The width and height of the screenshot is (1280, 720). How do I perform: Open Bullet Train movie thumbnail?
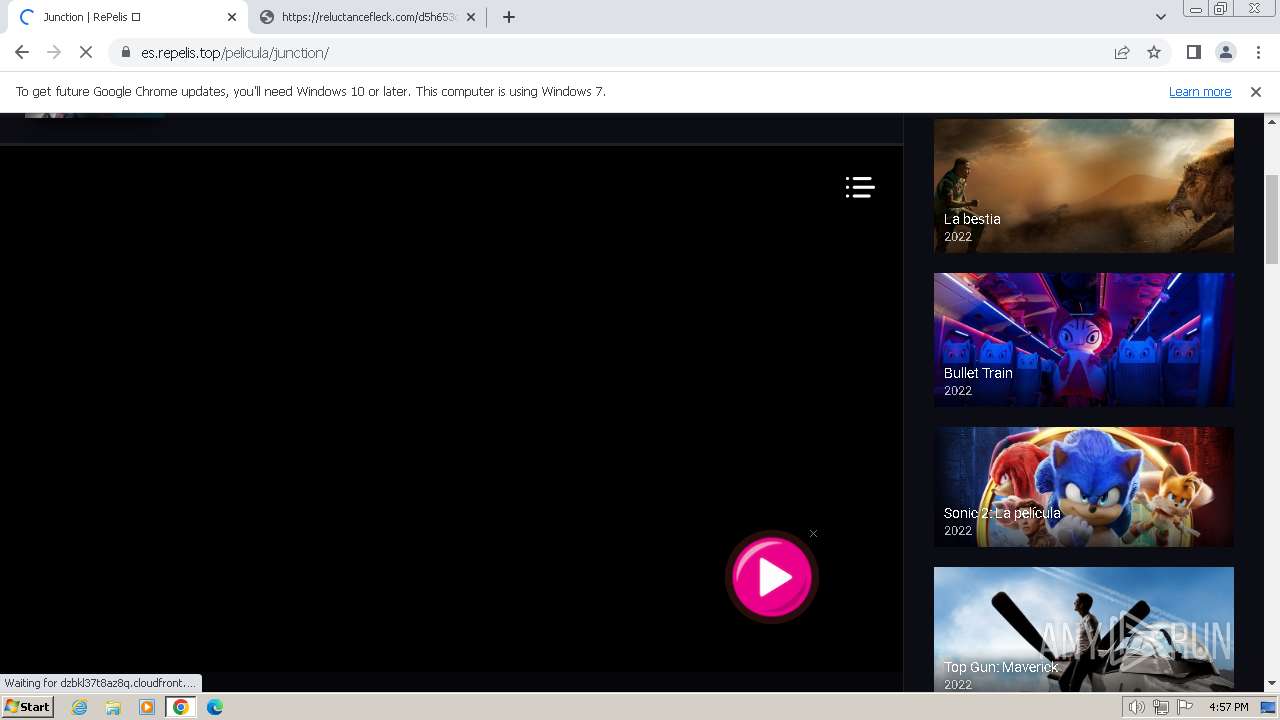(x=1084, y=340)
